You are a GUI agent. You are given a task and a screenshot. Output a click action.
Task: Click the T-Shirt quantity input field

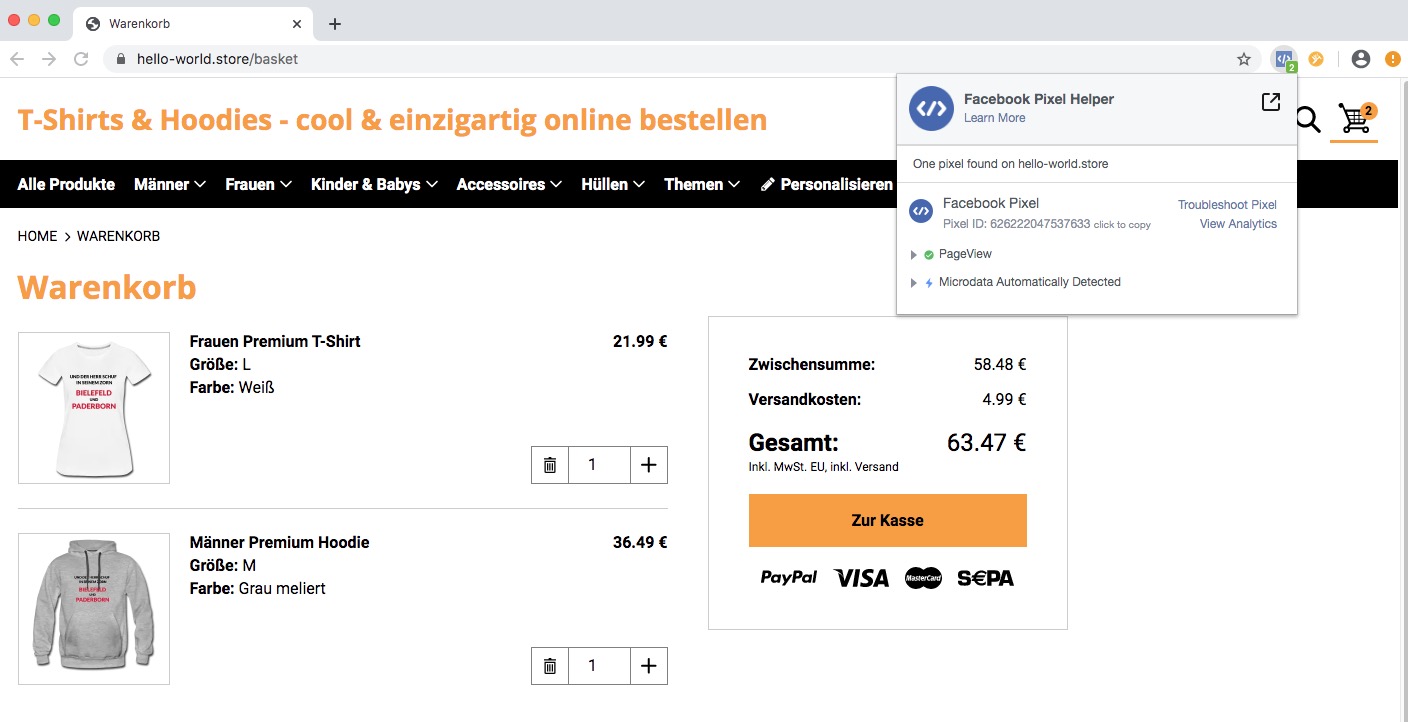coord(599,465)
